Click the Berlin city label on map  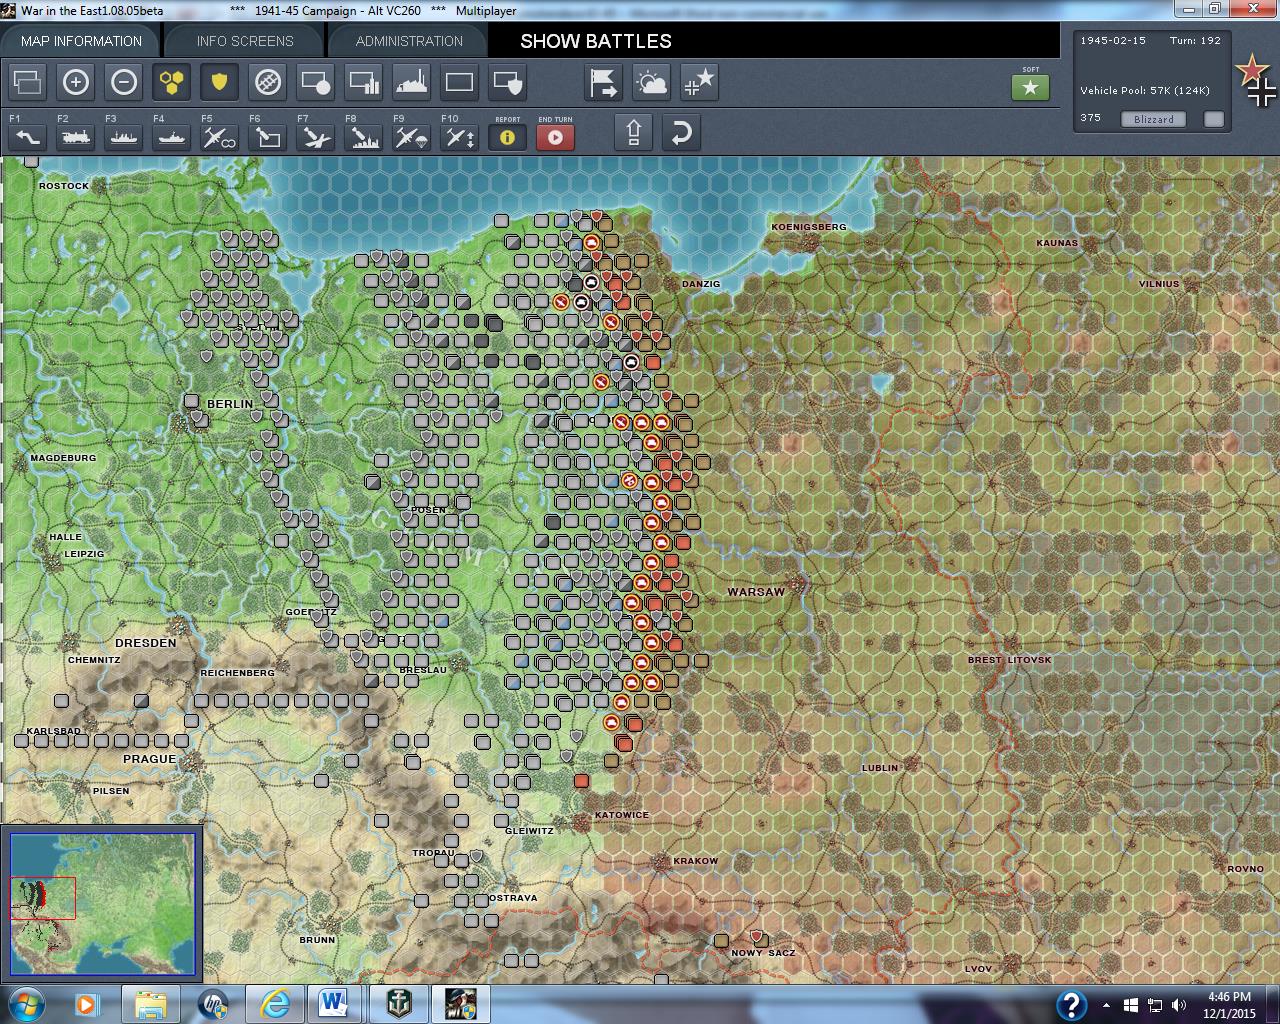(x=229, y=404)
